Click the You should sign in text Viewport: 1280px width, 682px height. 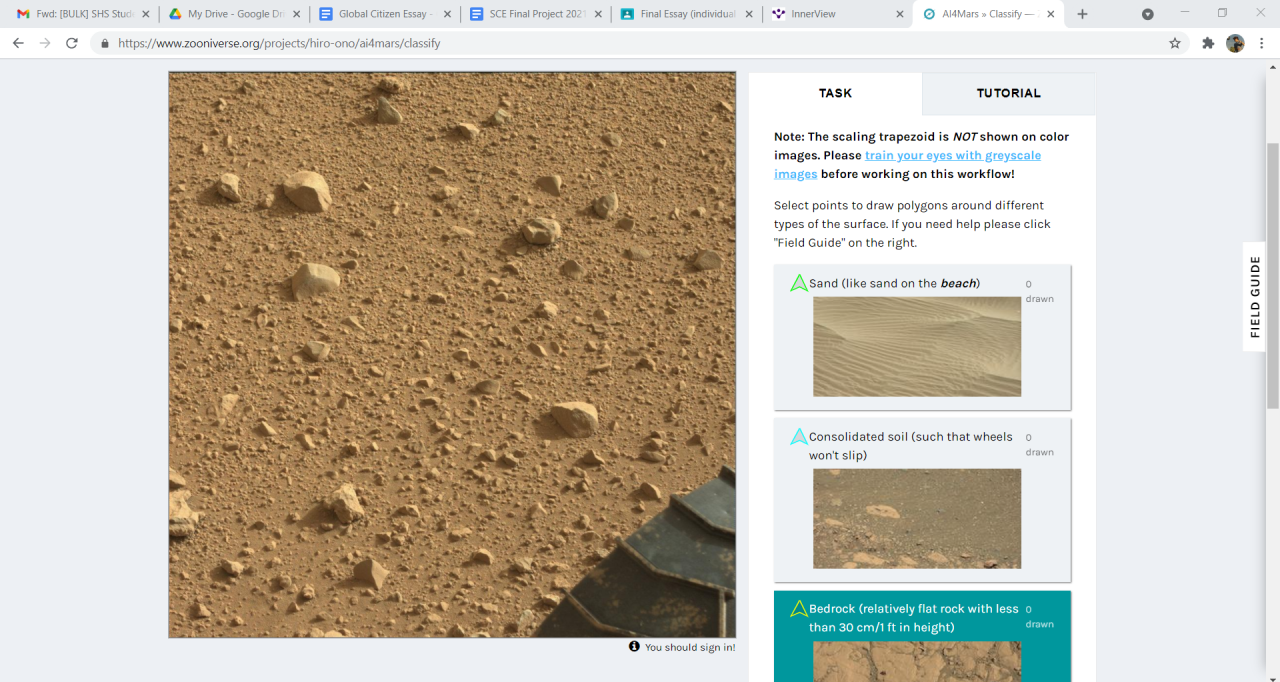(690, 647)
